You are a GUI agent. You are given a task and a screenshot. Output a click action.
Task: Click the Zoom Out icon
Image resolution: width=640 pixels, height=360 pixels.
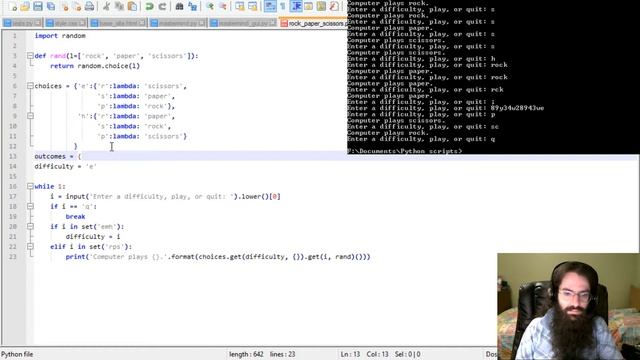[223, 6]
